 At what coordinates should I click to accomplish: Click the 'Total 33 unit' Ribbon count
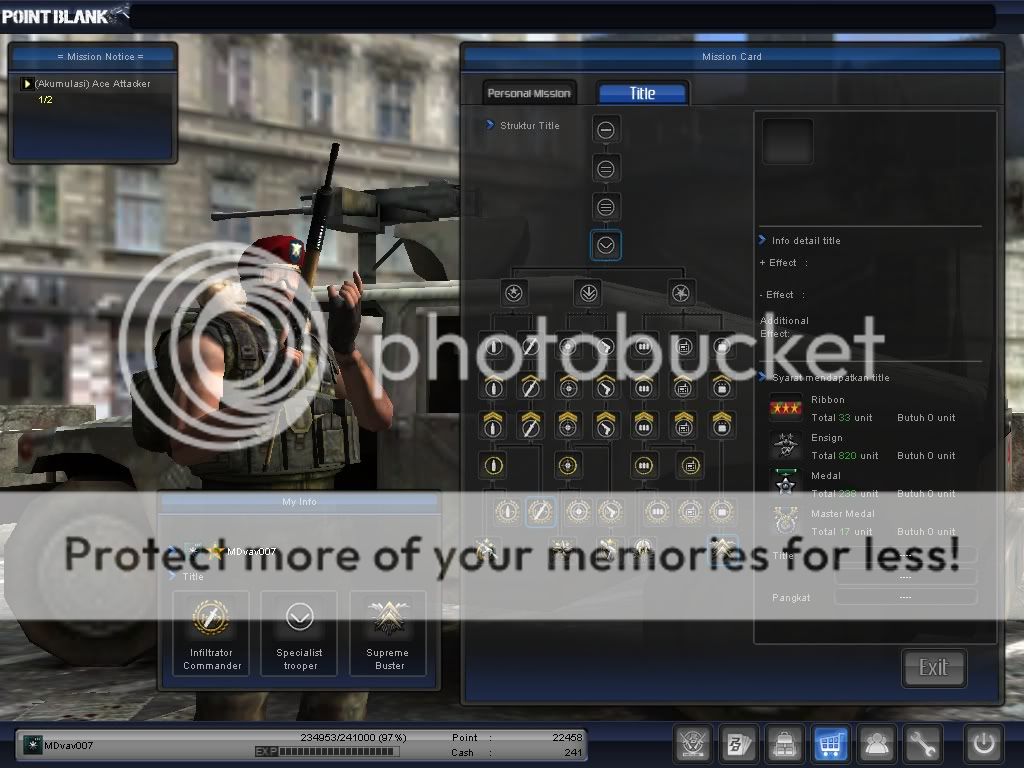841,417
